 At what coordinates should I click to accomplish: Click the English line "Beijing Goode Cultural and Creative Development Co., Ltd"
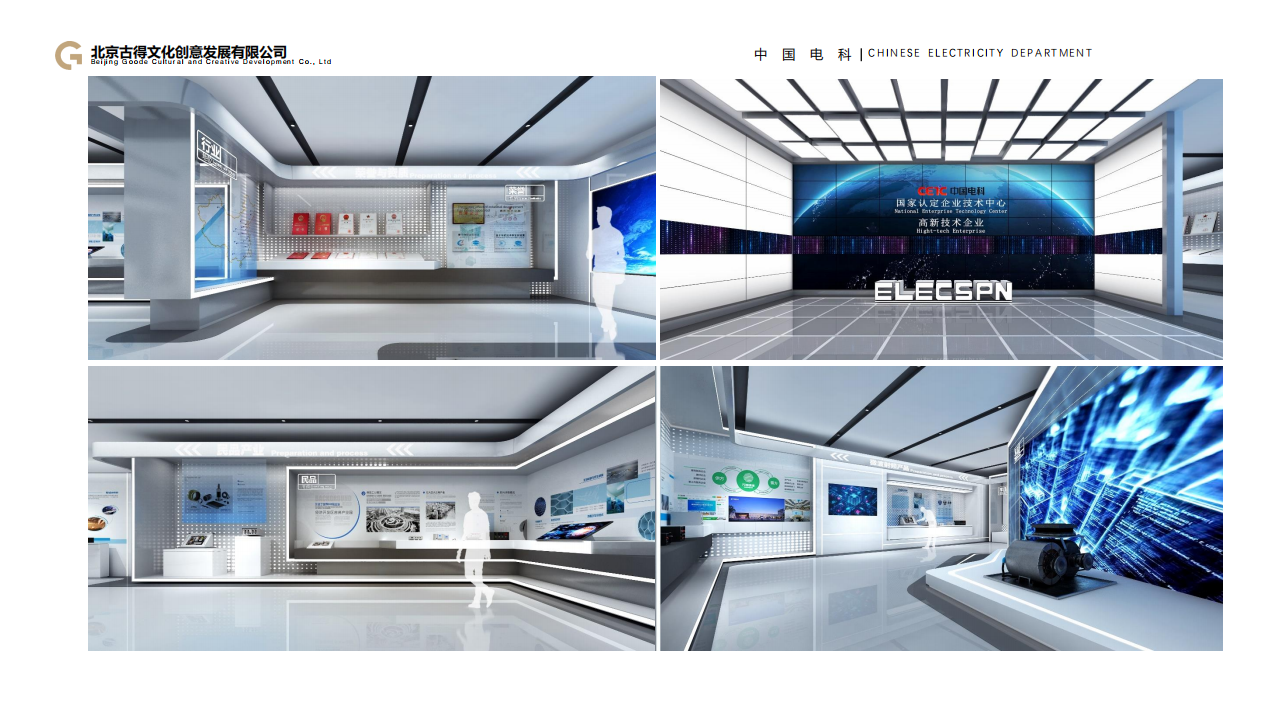tap(211, 62)
